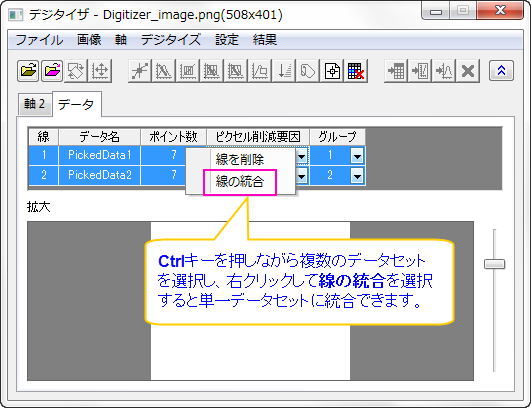Click the go to worksheet result icon

coord(396,71)
